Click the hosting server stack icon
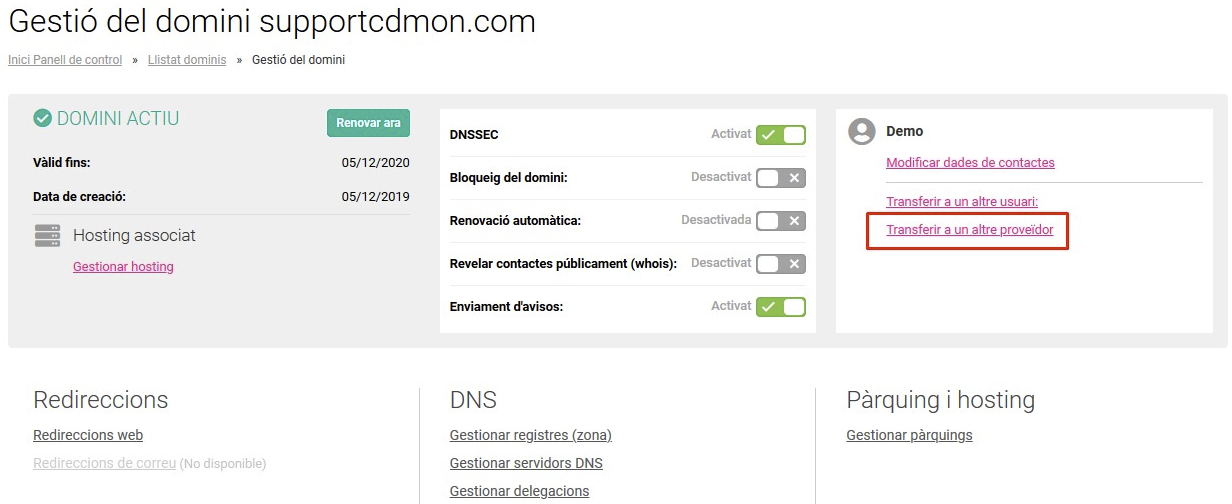The width and height of the screenshot is (1232, 504). [47, 235]
